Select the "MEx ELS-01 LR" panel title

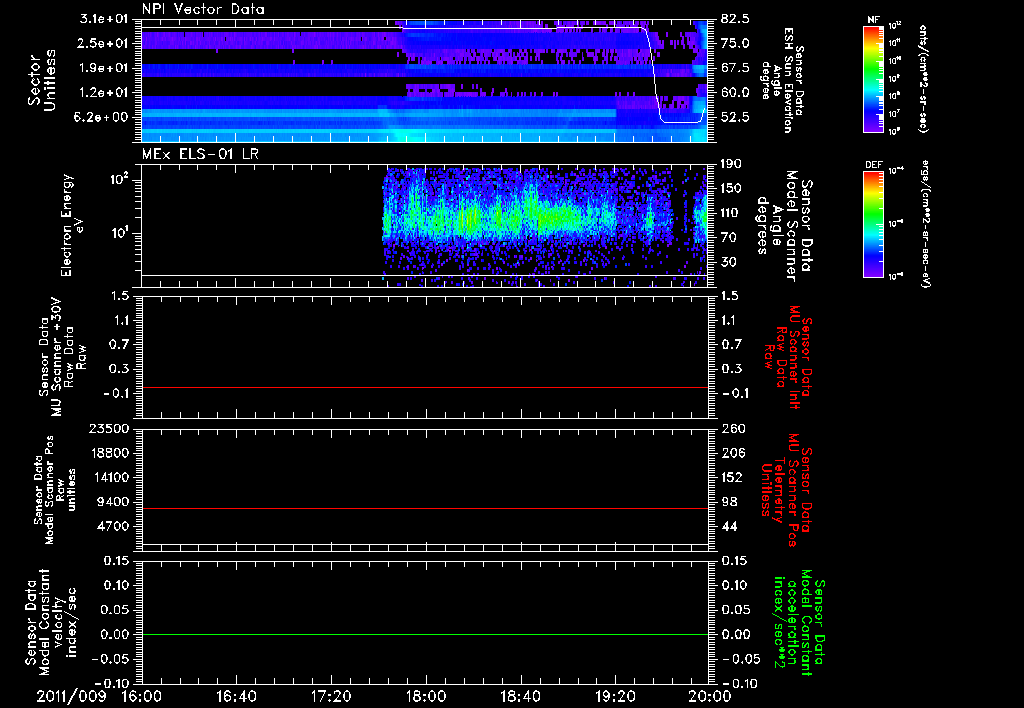[x=199, y=154]
